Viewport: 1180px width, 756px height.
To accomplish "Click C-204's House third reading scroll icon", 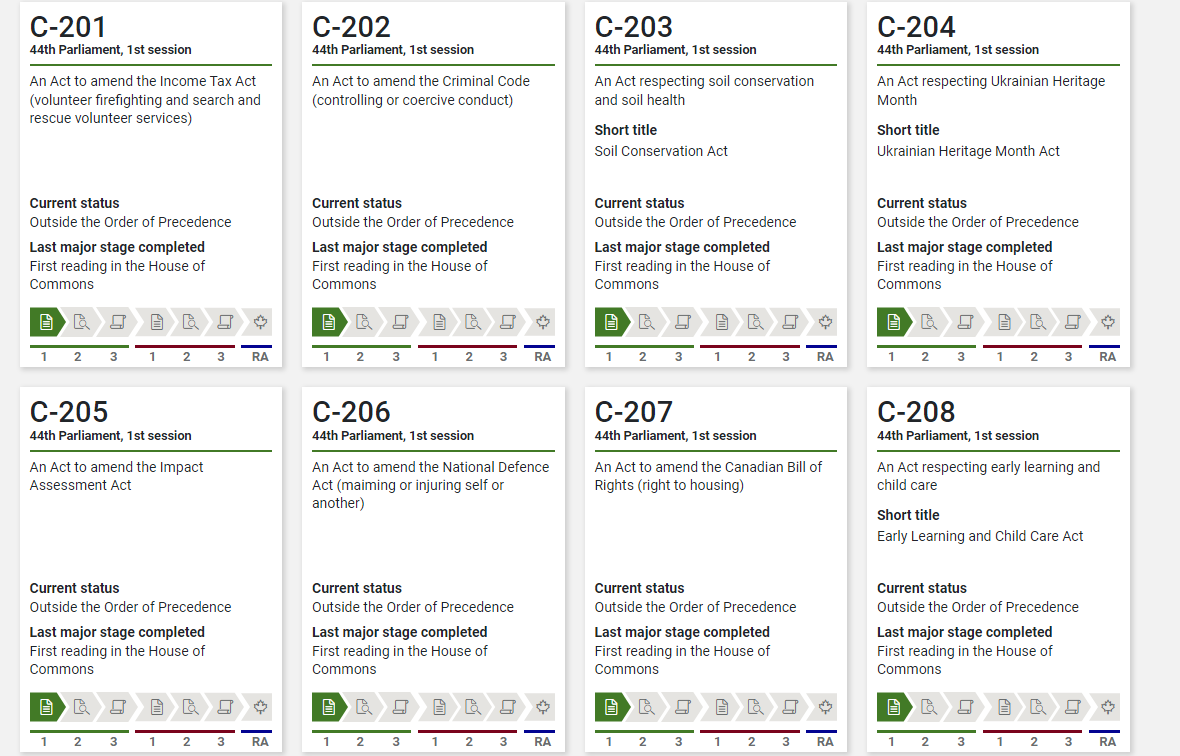I will point(966,322).
